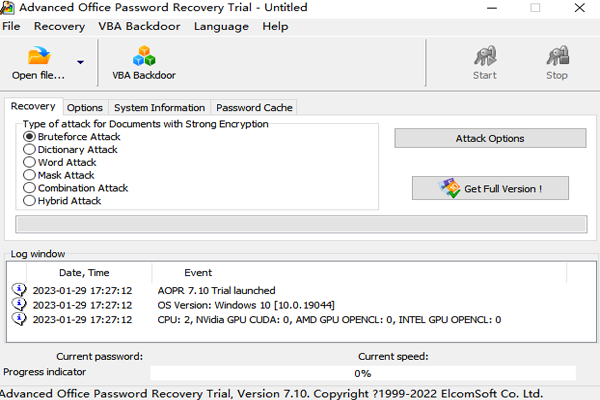The image size is (600, 400).
Task: Minimize the application window
Action: (x=492, y=8)
